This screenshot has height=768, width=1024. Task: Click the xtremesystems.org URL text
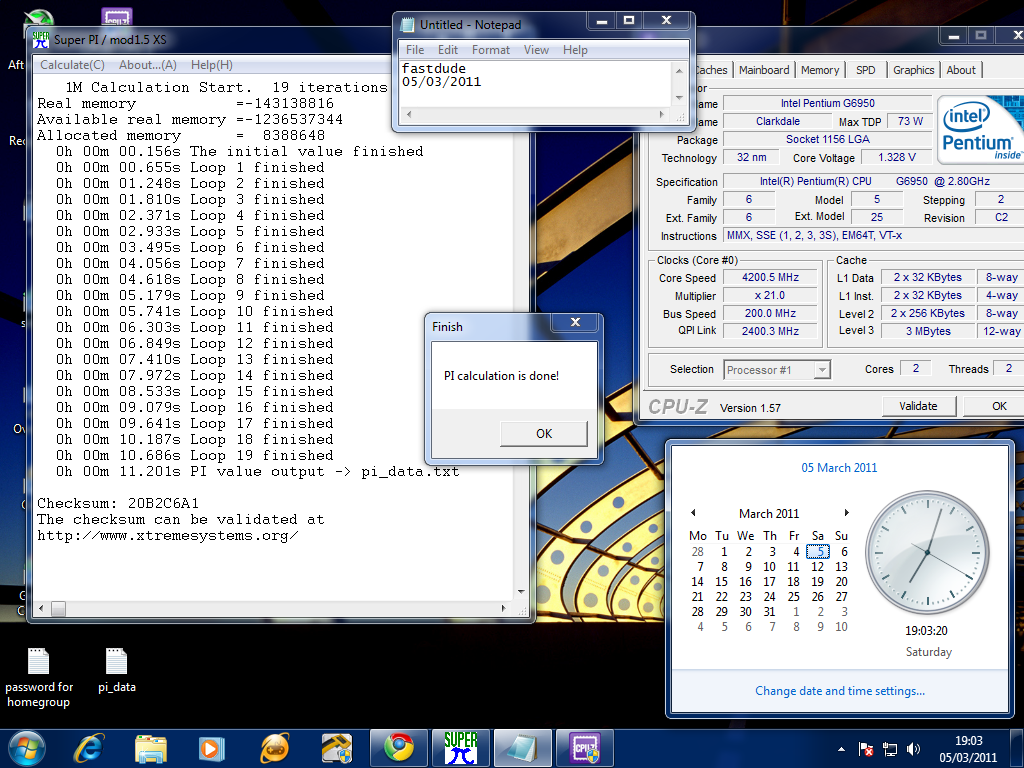pyautogui.click(x=168, y=536)
